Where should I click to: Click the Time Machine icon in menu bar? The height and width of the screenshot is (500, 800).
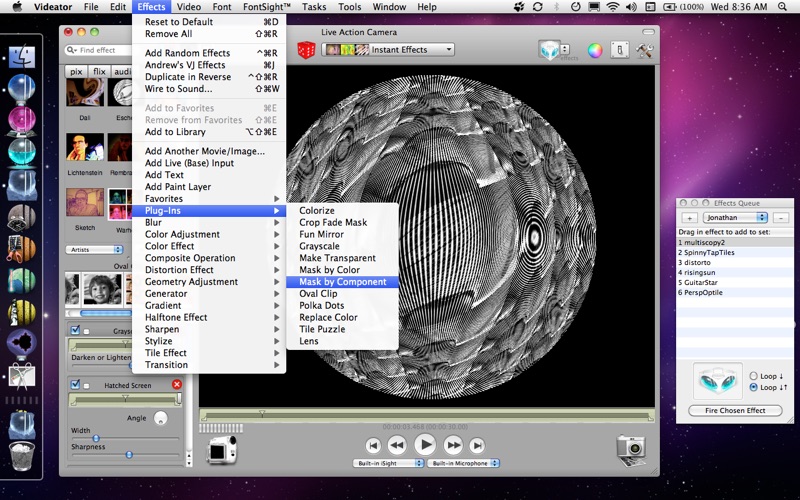pos(576,7)
